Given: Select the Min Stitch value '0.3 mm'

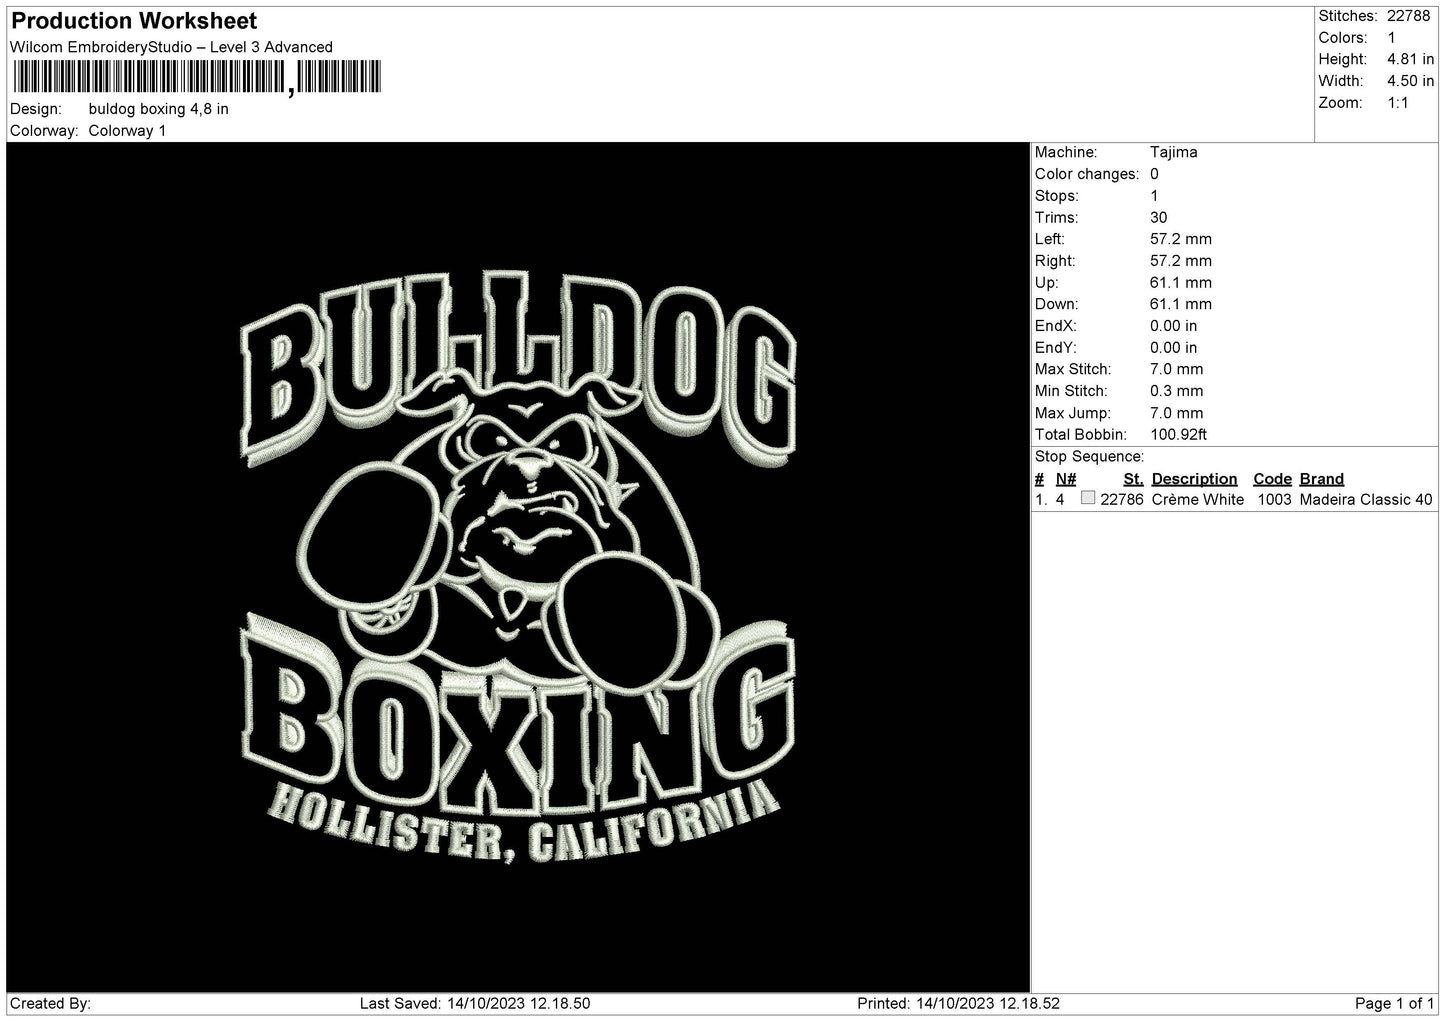Looking at the screenshot, I should pyautogui.click(x=1177, y=391).
